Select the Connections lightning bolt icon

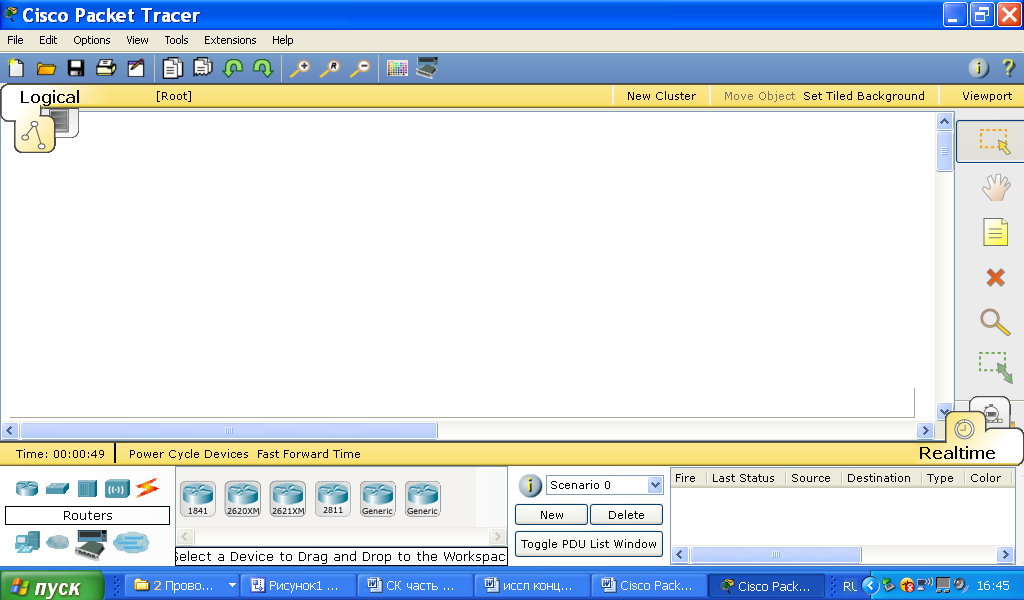click(x=148, y=488)
